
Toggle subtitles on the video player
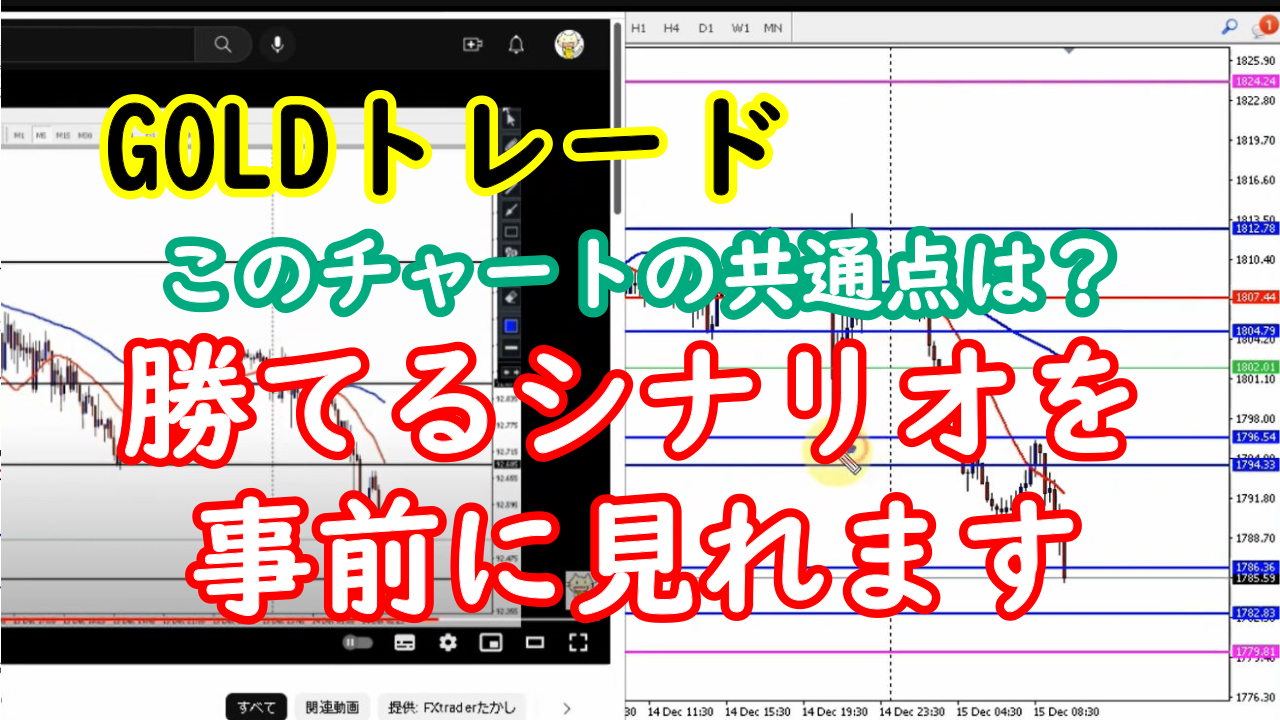(404, 642)
